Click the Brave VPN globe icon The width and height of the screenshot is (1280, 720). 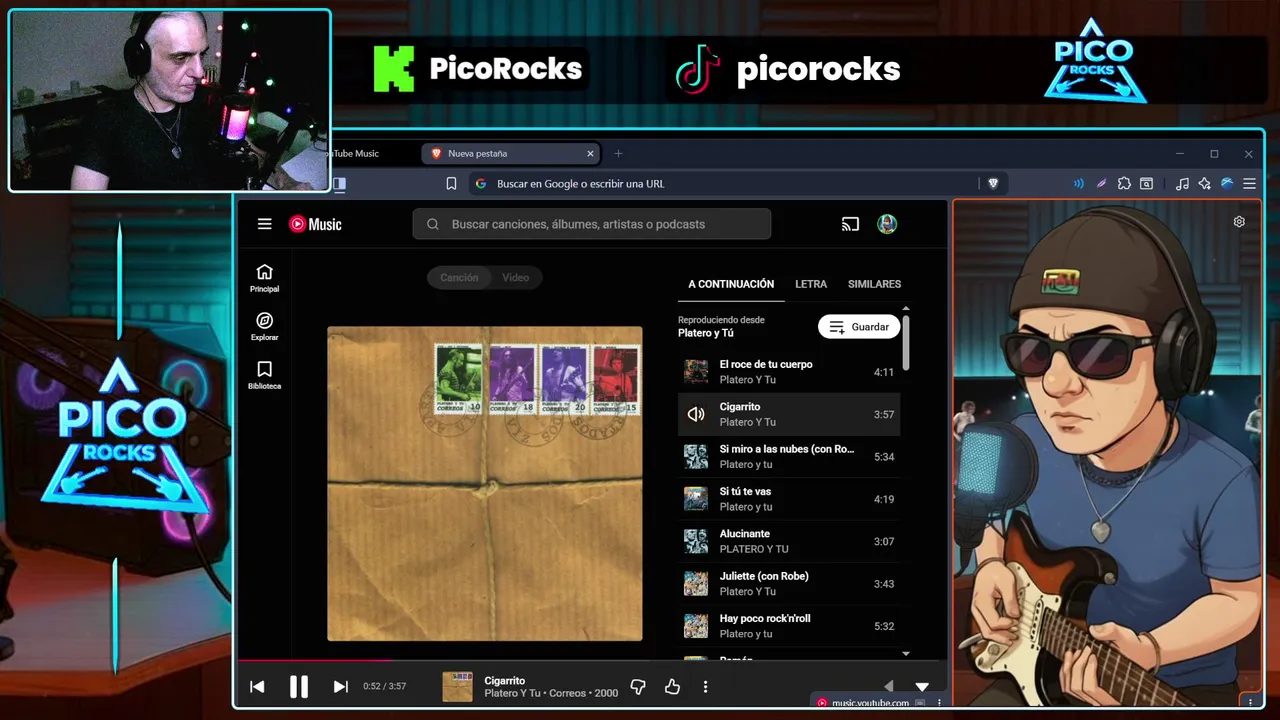pyautogui.click(x=1227, y=184)
